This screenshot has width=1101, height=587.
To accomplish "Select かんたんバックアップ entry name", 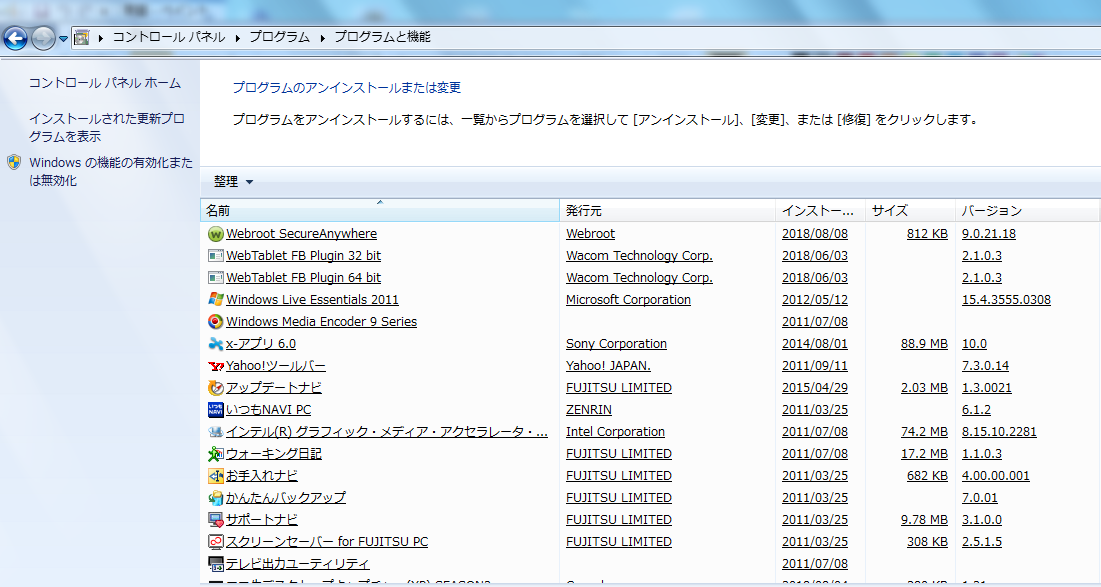I will pos(286,498).
